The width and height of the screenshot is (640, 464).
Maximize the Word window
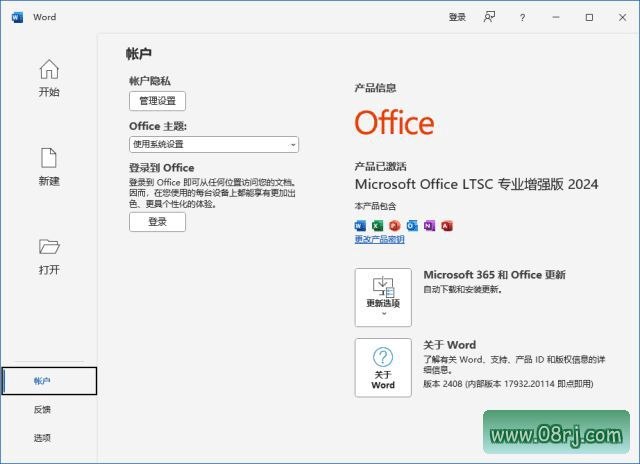(589, 17)
